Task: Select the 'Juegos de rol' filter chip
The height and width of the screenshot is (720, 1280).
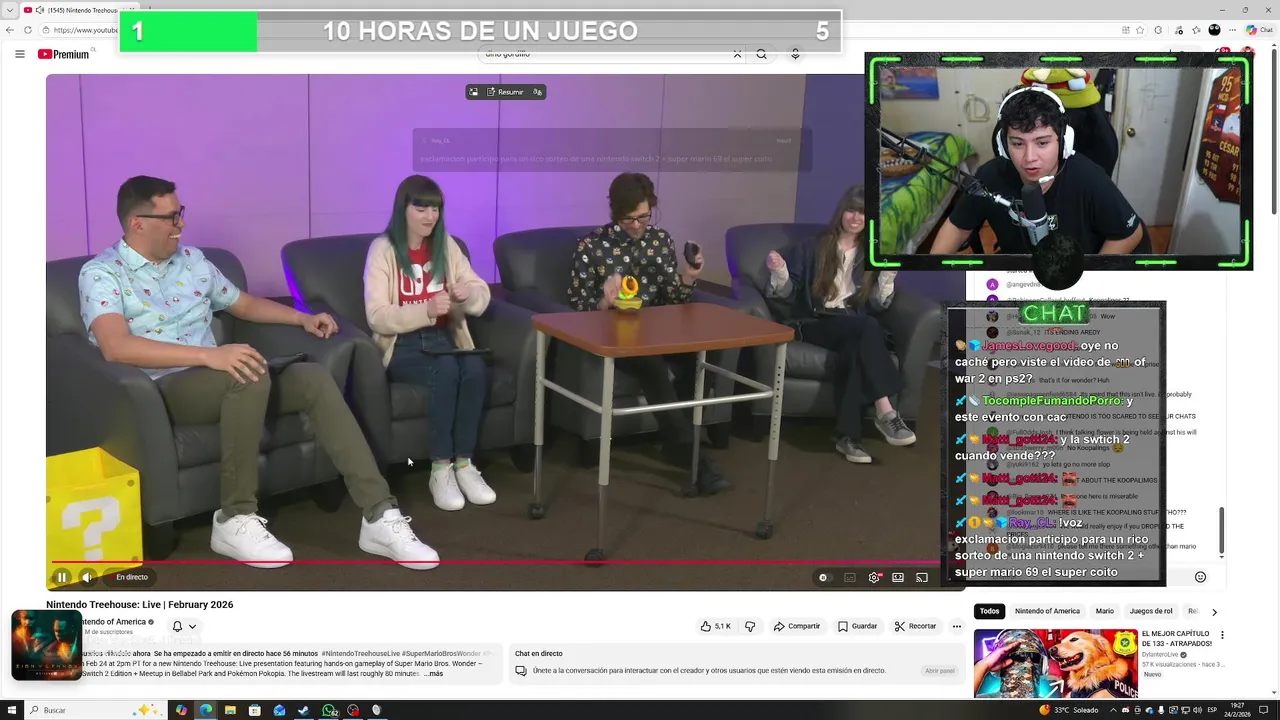Action: point(1150,611)
